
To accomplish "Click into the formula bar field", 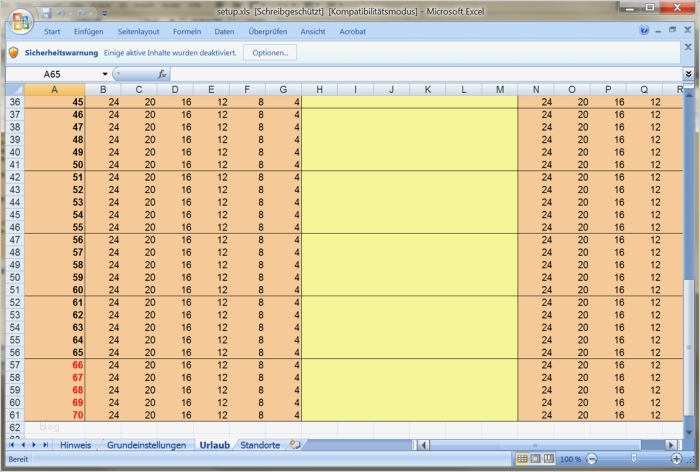I will point(426,74).
